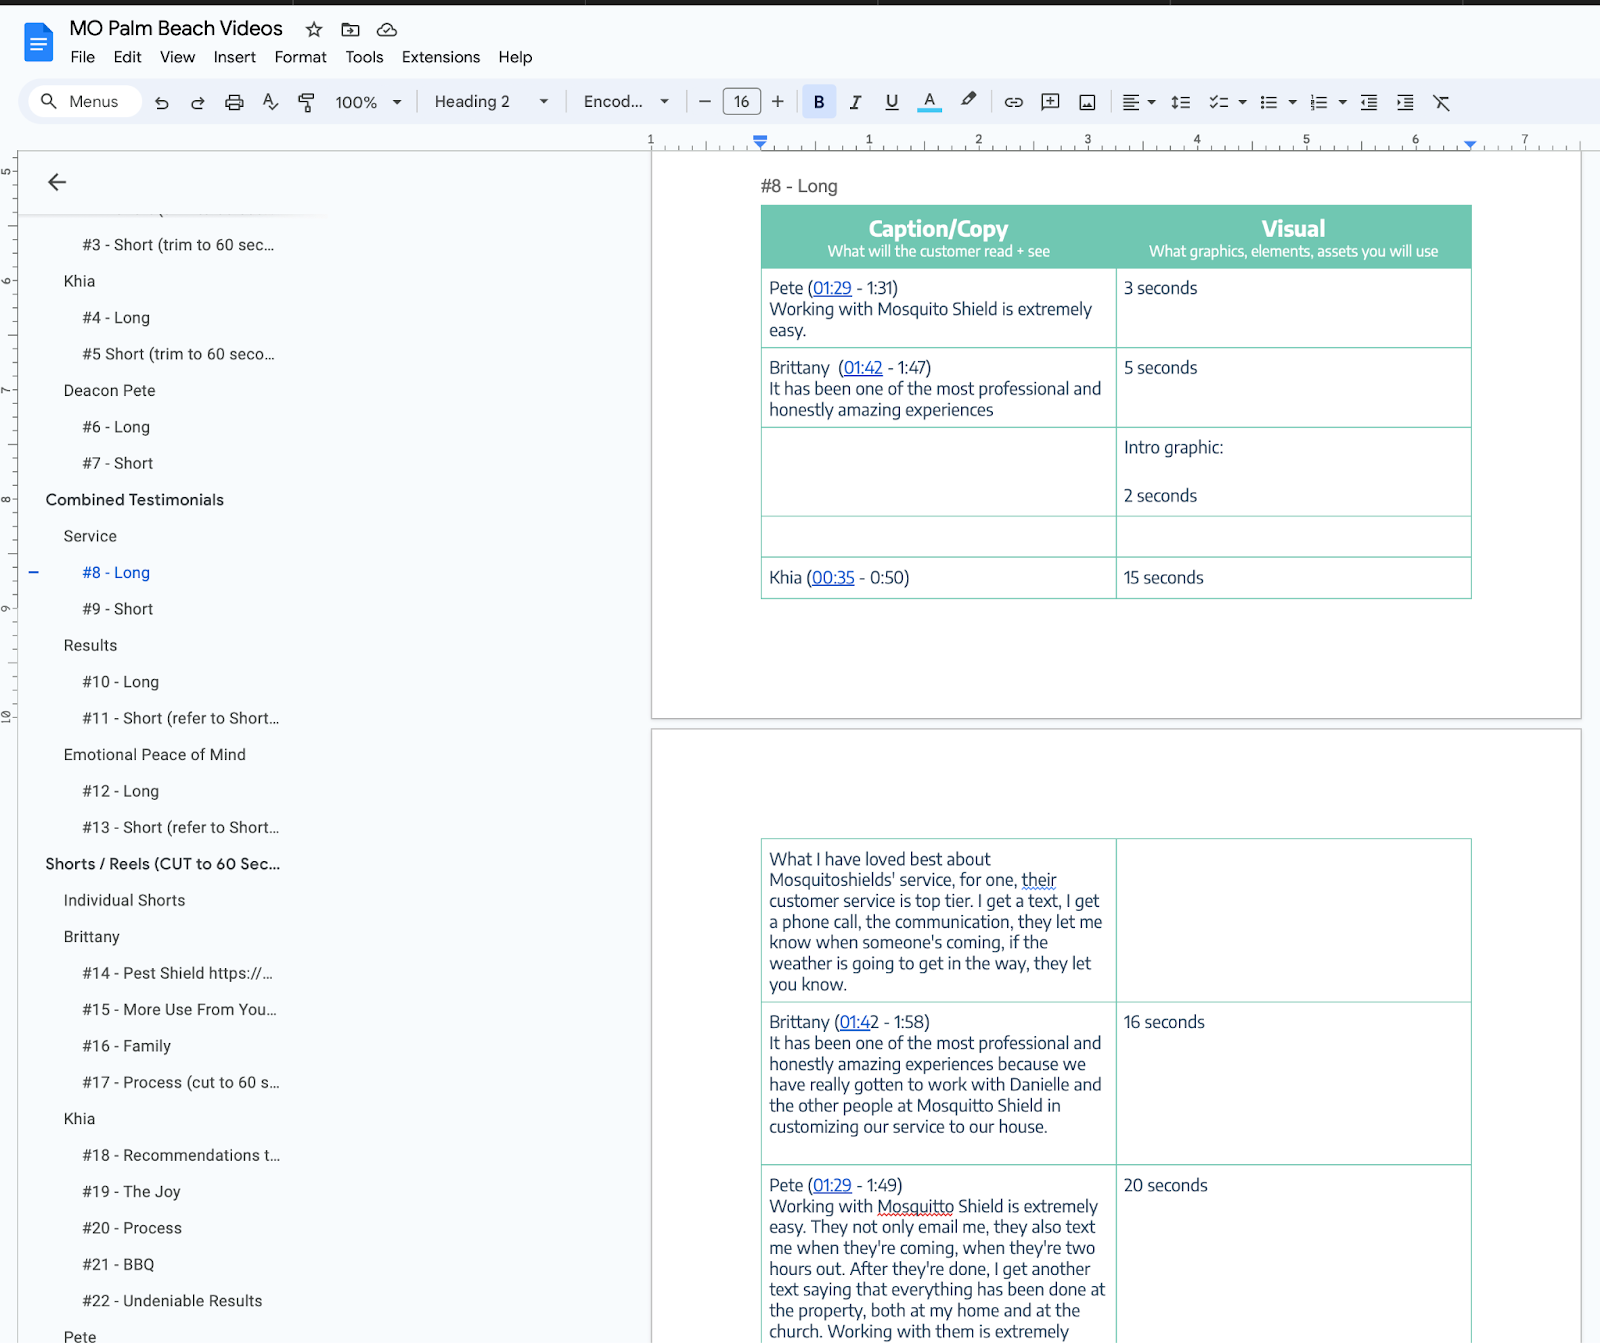Click the numbered list icon
This screenshot has width=1600, height=1343.
[x=1319, y=102]
